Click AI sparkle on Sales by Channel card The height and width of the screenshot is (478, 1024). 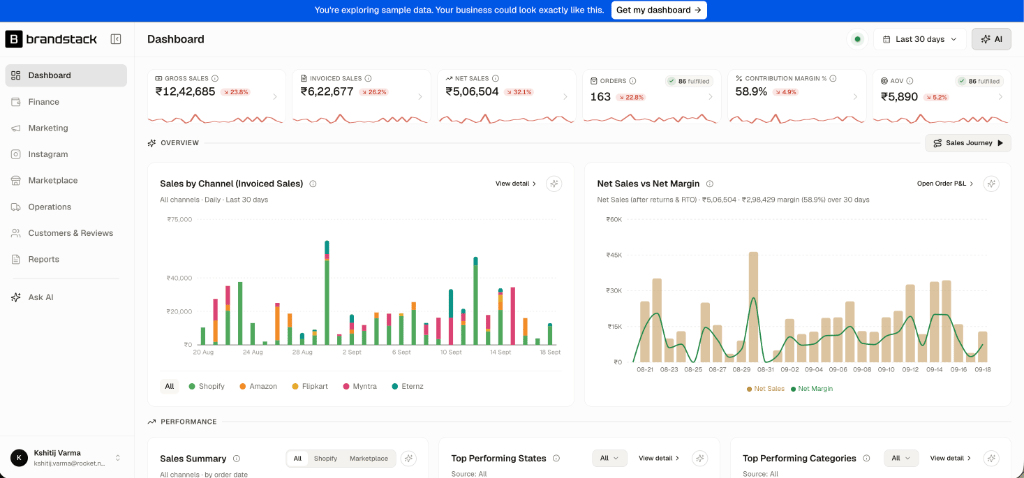[554, 183]
